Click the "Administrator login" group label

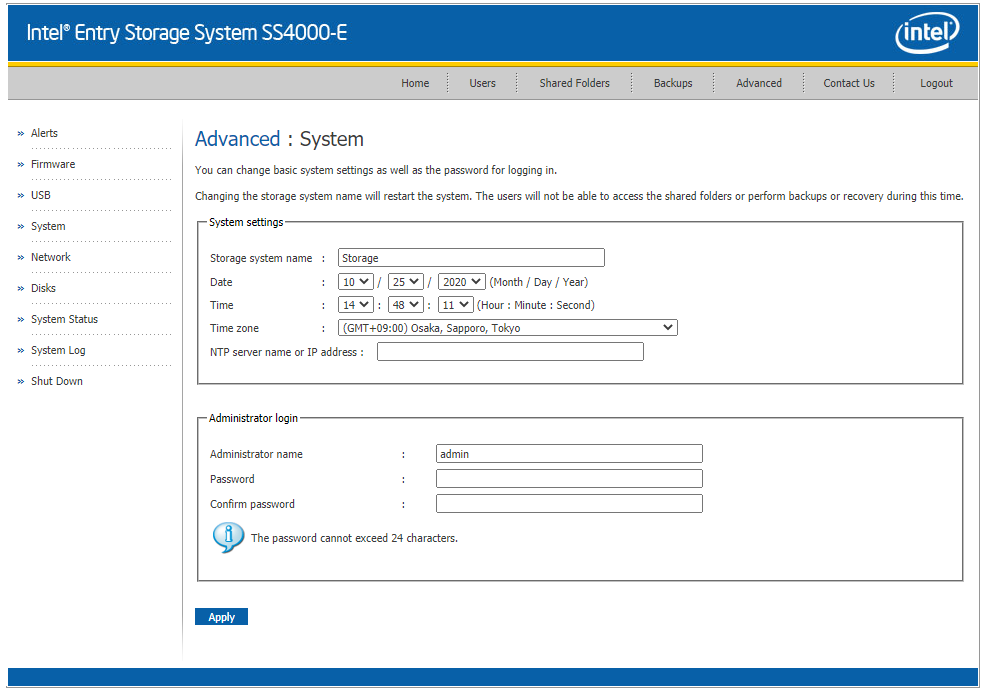pos(253,418)
